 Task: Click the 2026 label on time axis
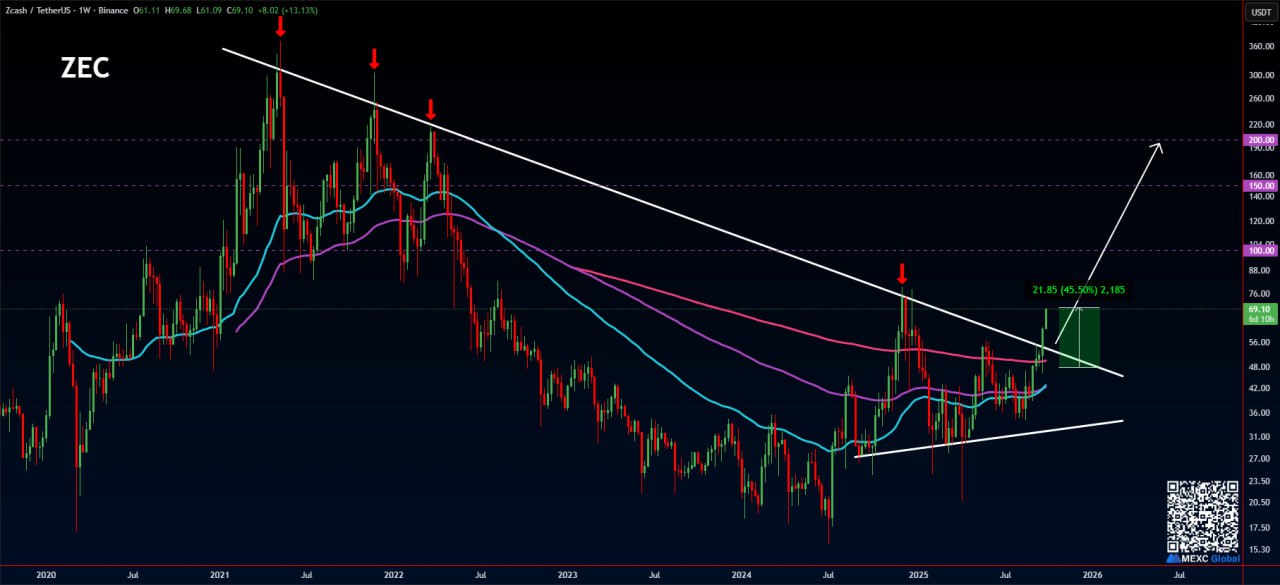[x=1092, y=575]
